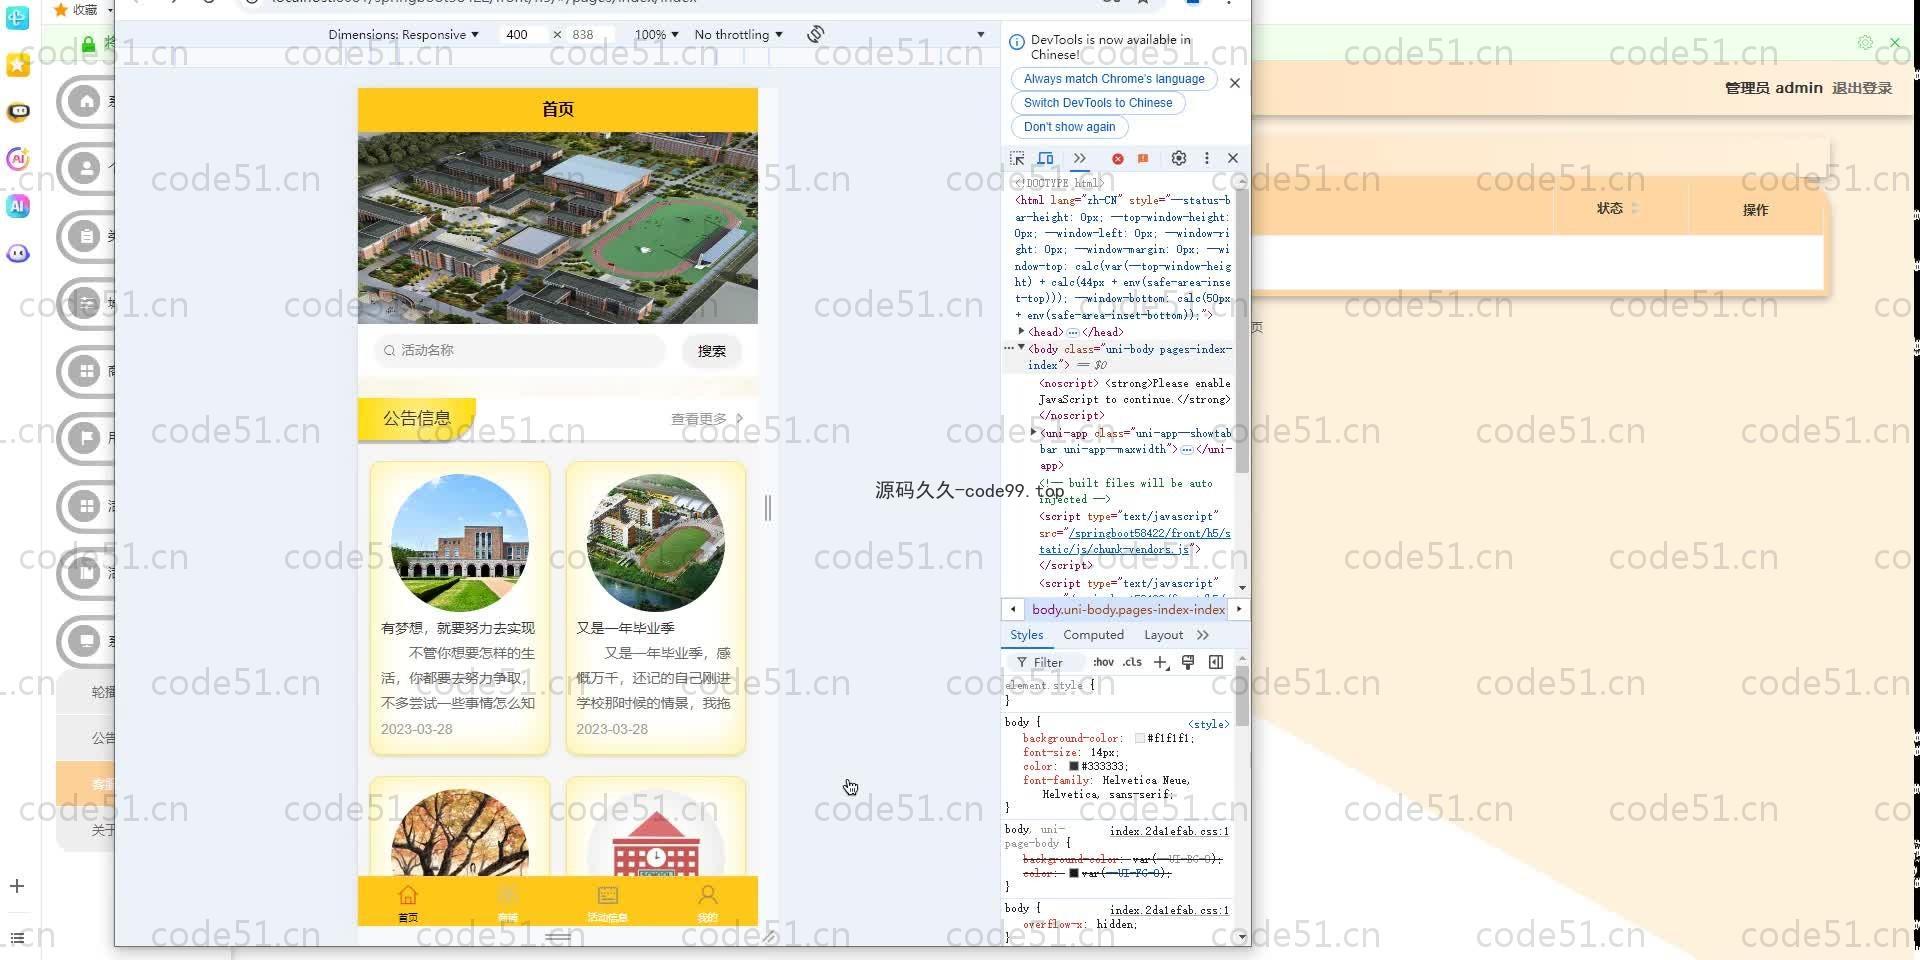Click the viewport width field 400
Viewport: 1920px width, 960px height.
pyautogui.click(x=523, y=34)
